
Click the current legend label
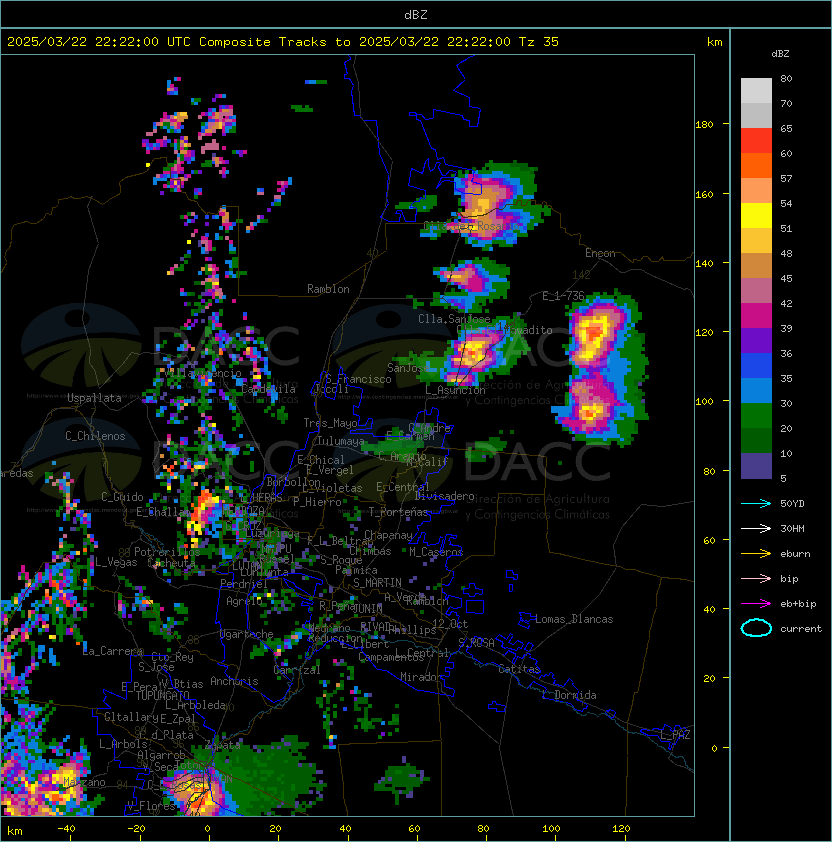[x=801, y=629]
